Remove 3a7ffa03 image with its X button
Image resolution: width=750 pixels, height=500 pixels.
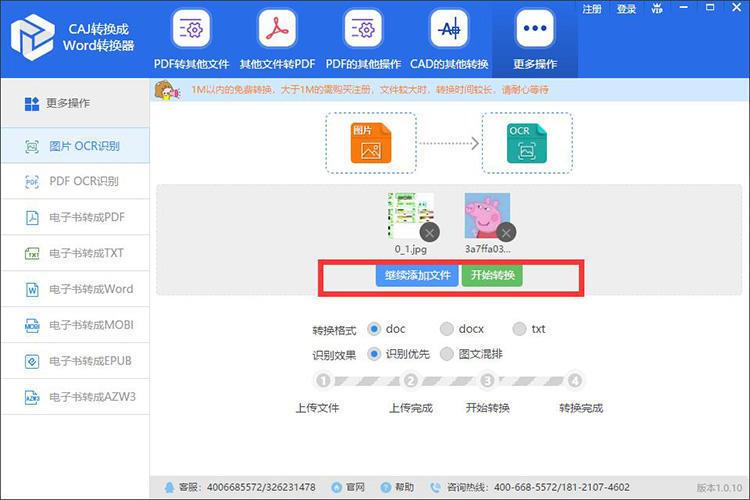506,233
